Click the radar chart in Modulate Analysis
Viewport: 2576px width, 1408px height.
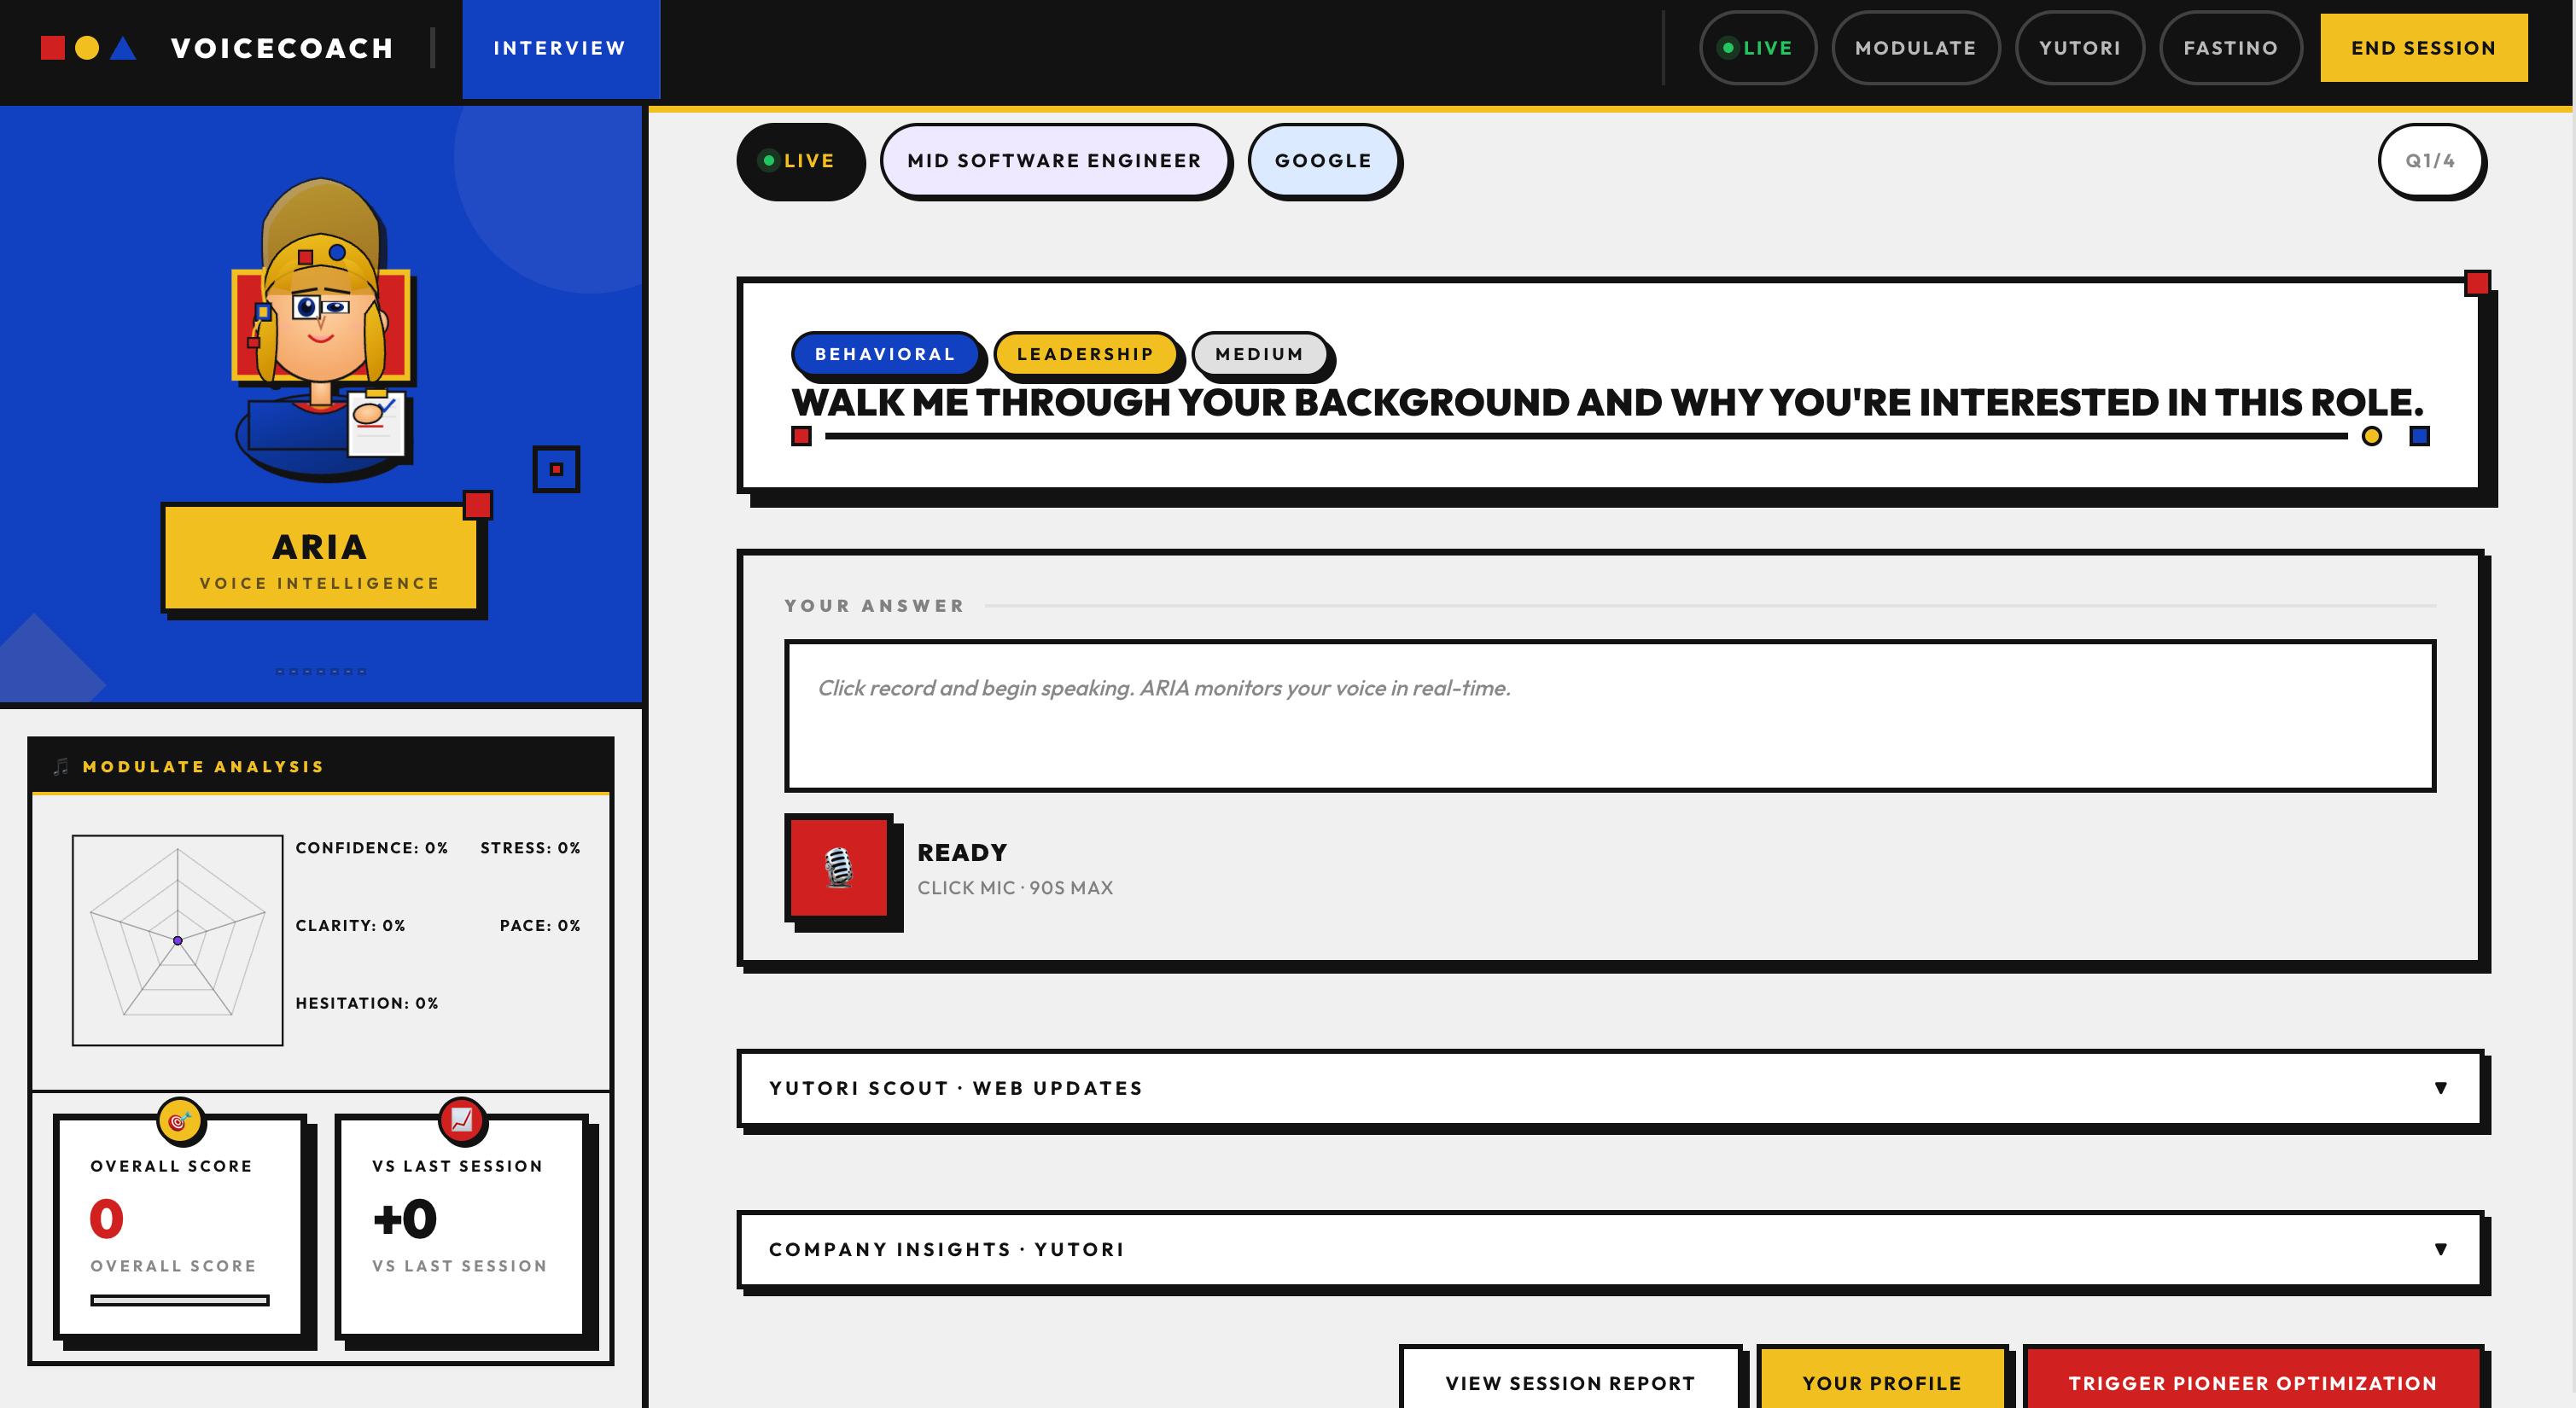[x=178, y=940]
